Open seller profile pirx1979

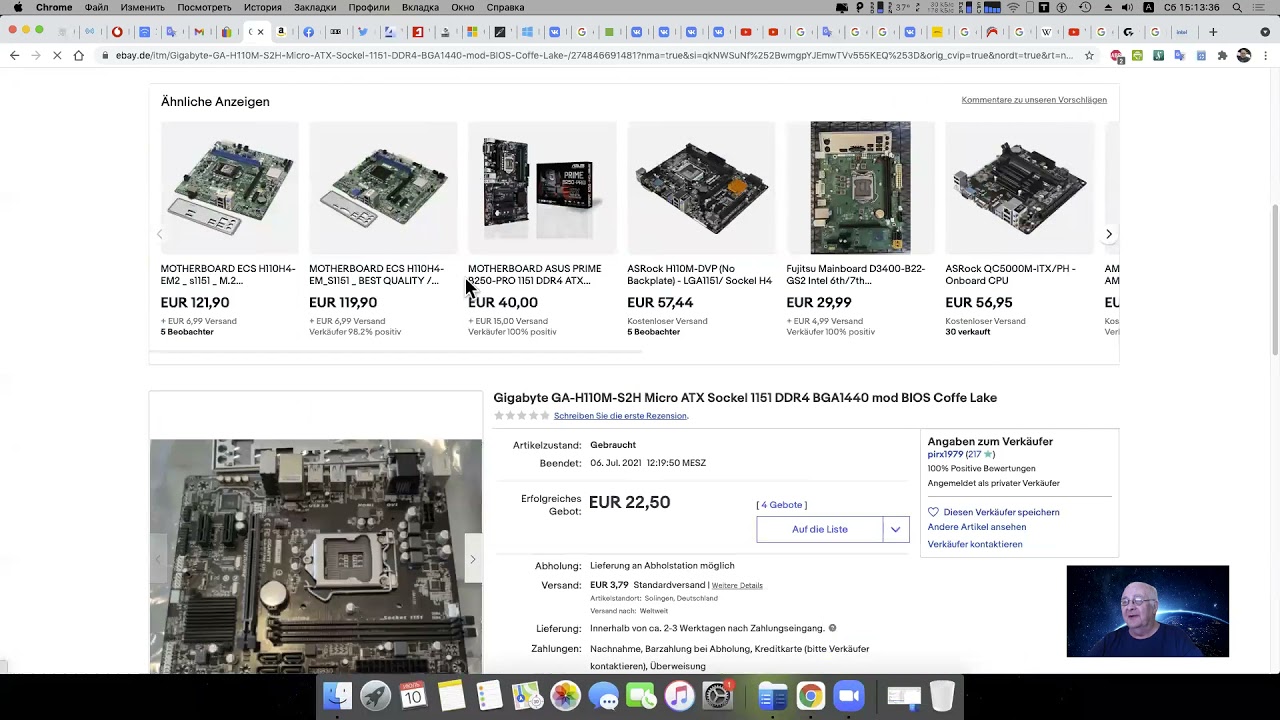pyautogui.click(x=945, y=454)
